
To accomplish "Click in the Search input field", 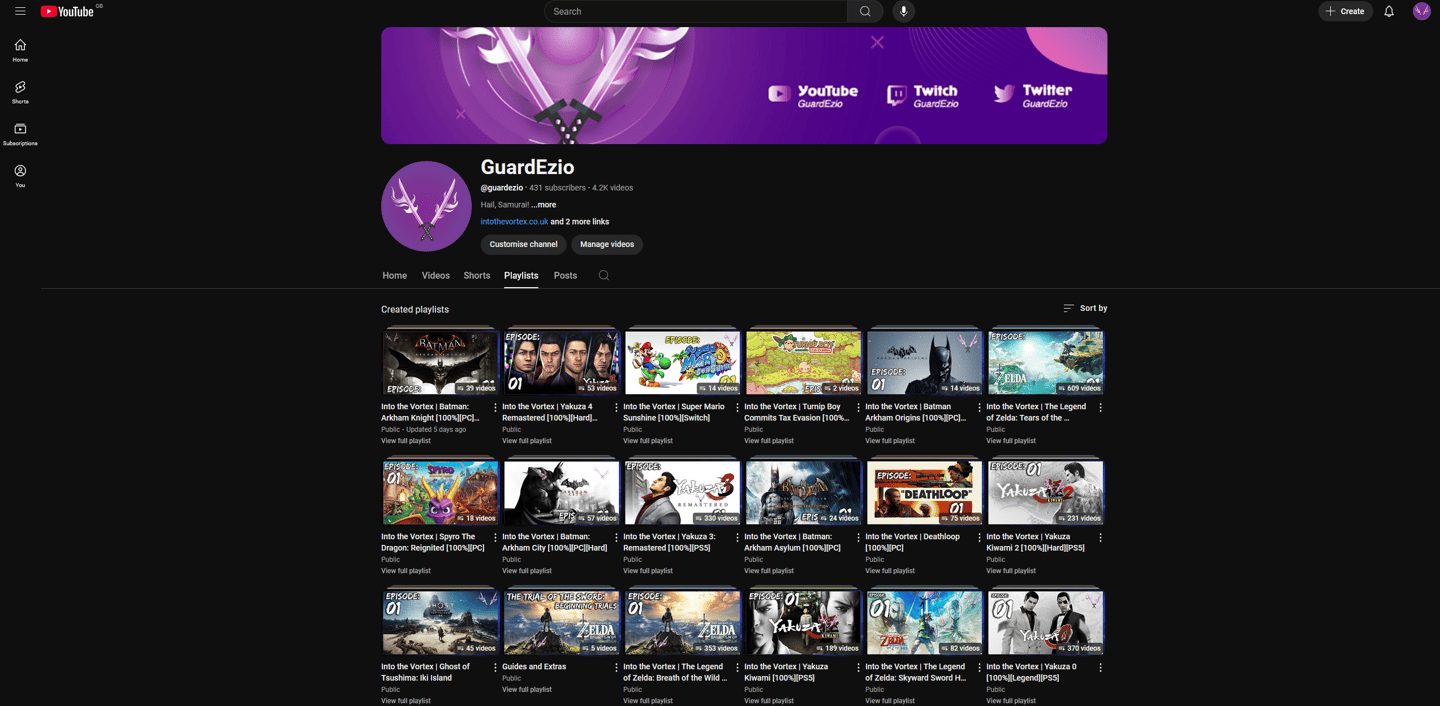I will tap(696, 11).
